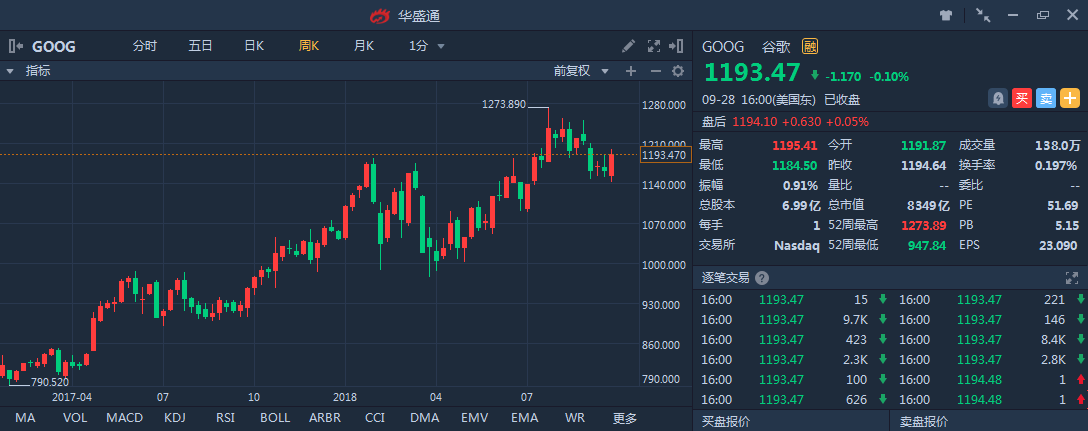Screen dimensions: 1088x431
Task: Expand chart to fullscreen
Action: (x=653, y=47)
